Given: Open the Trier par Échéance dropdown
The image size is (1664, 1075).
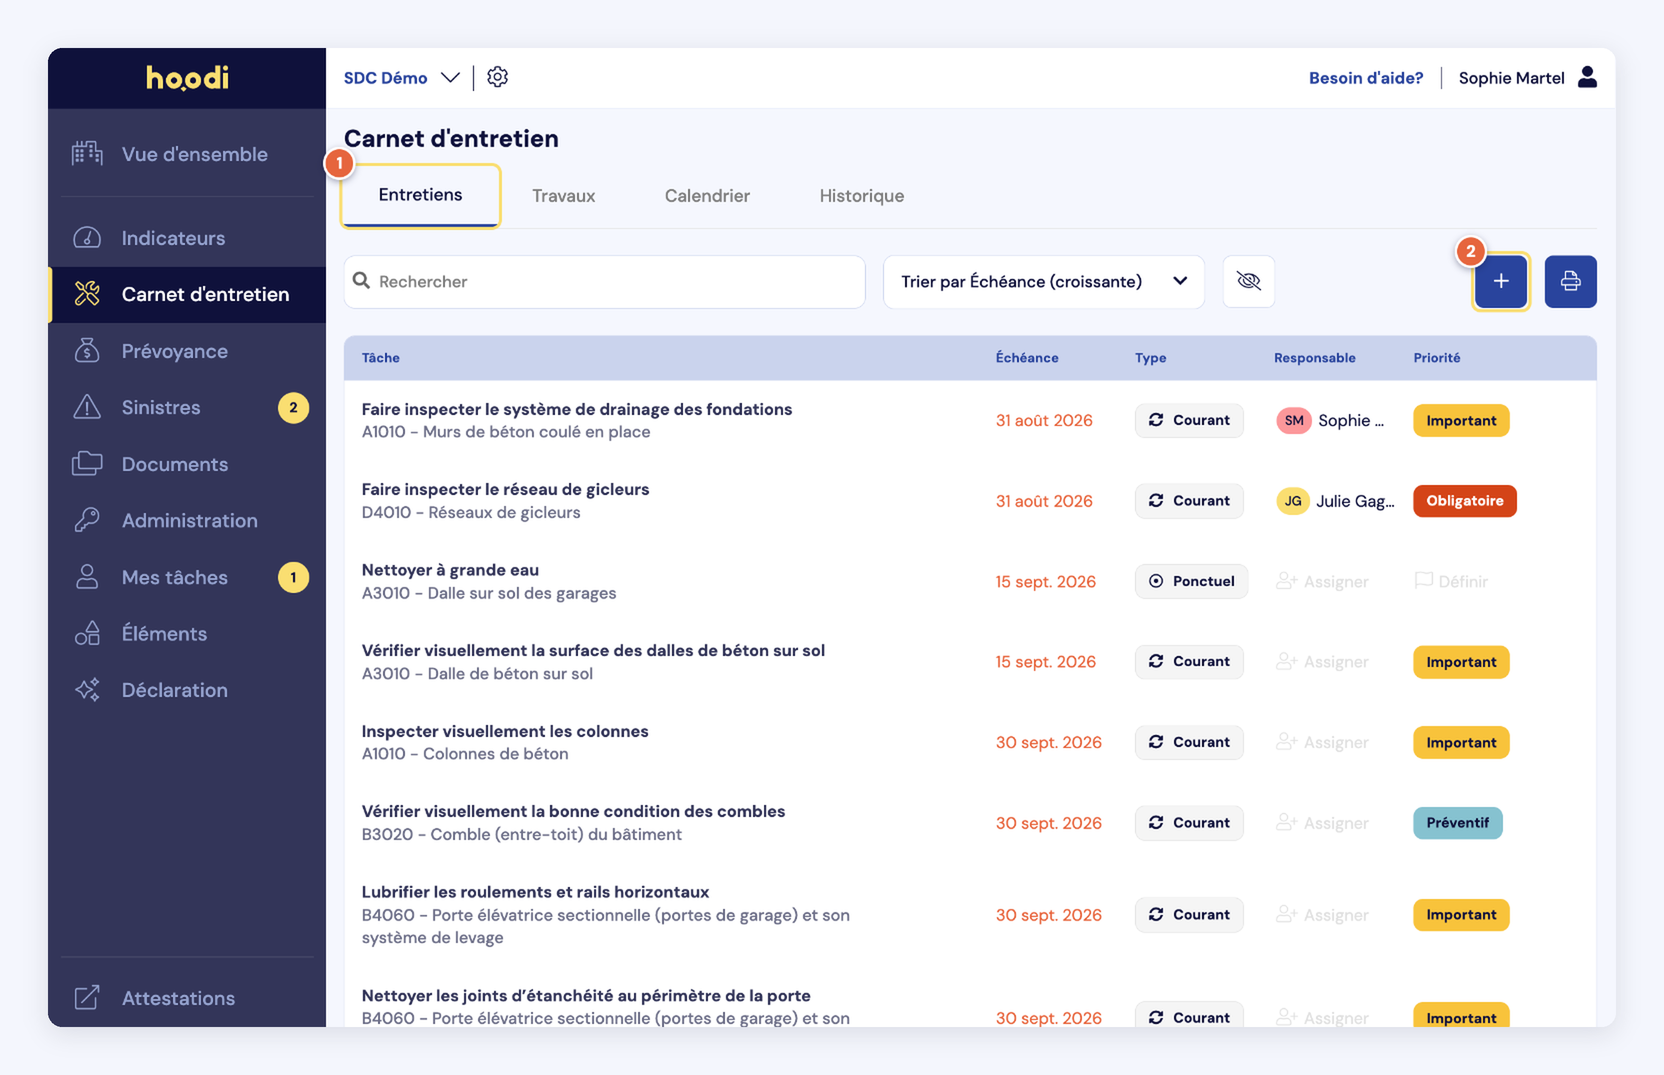Looking at the screenshot, I should click(1044, 282).
